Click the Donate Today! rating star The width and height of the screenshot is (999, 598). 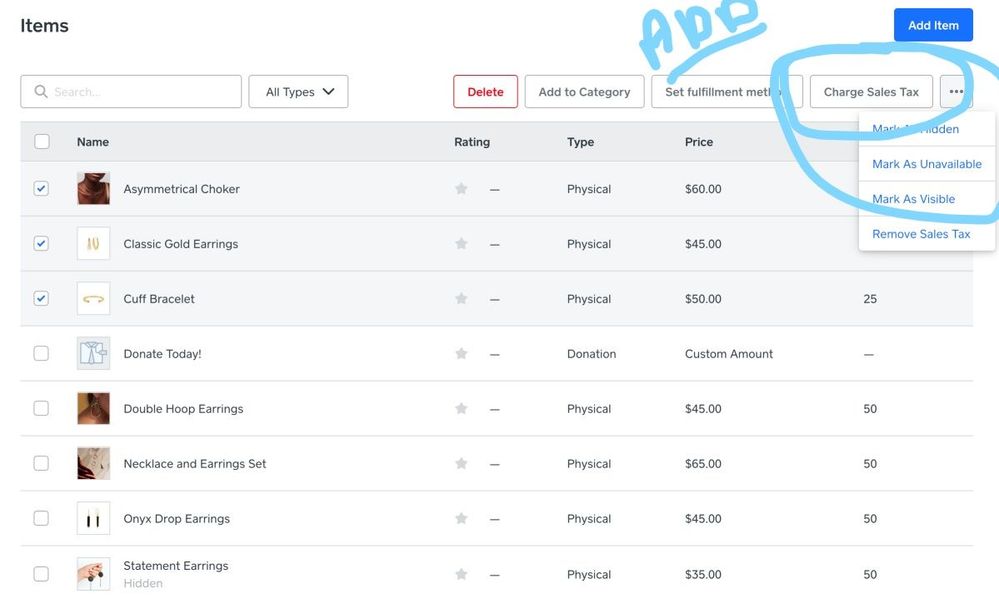[461, 354]
